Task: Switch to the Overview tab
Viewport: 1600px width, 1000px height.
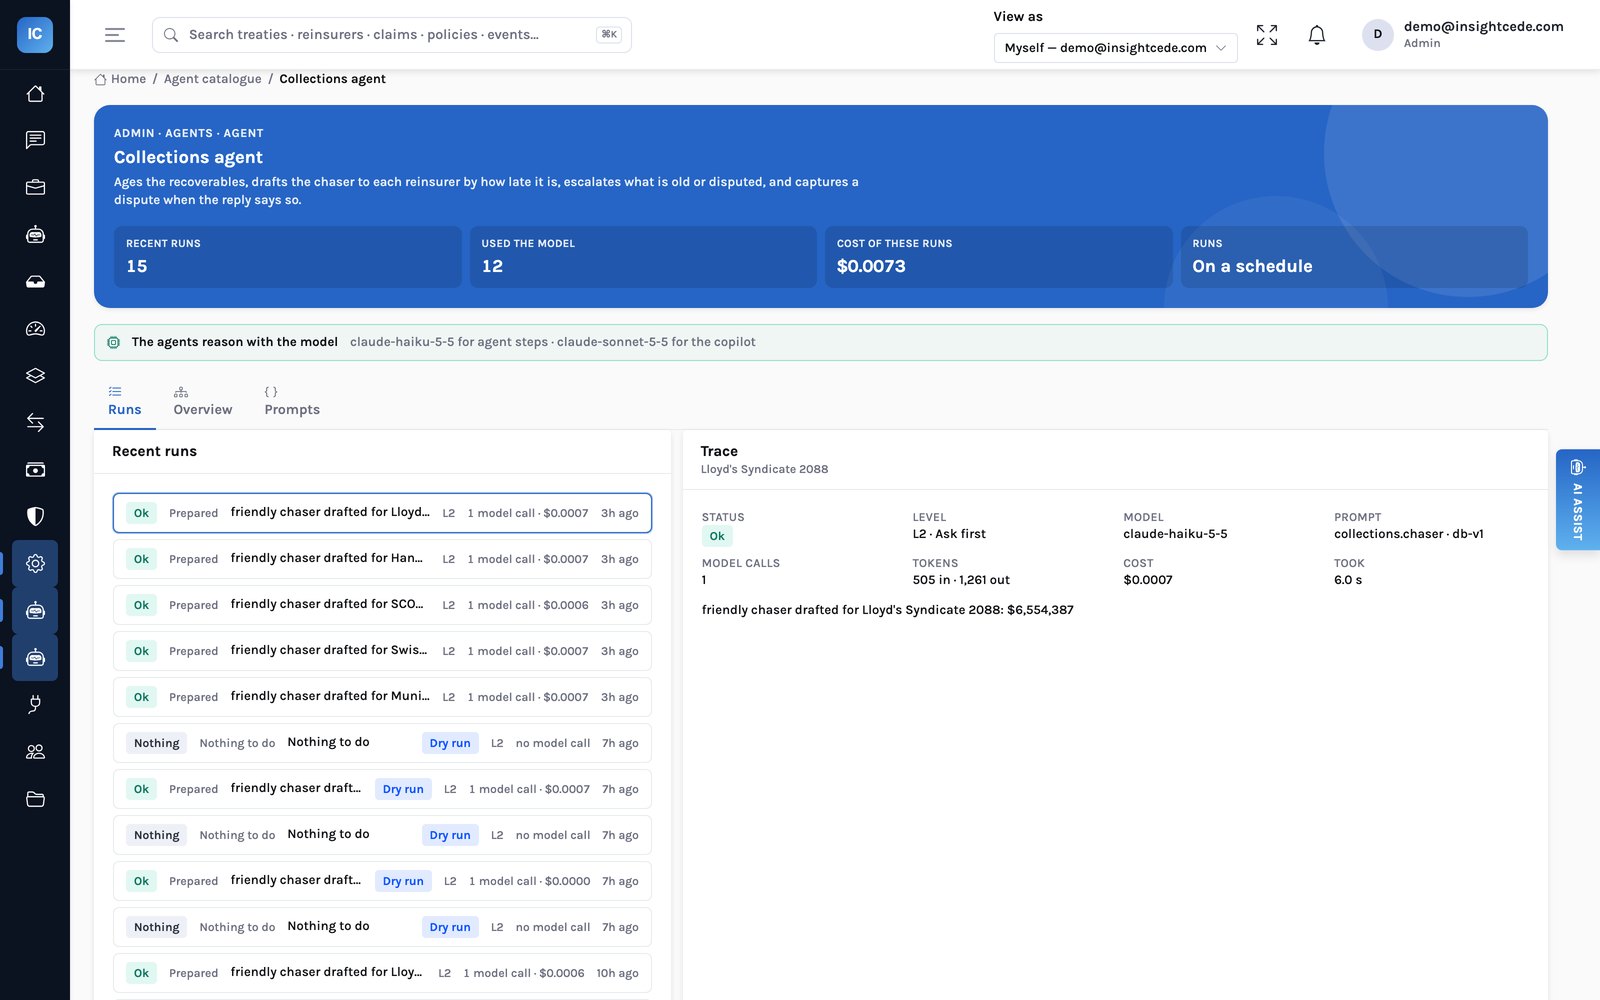Action: tap(202, 401)
